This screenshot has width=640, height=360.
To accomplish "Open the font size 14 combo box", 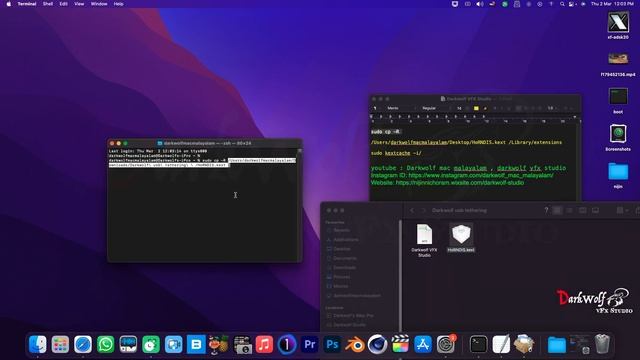I will point(461,108).
